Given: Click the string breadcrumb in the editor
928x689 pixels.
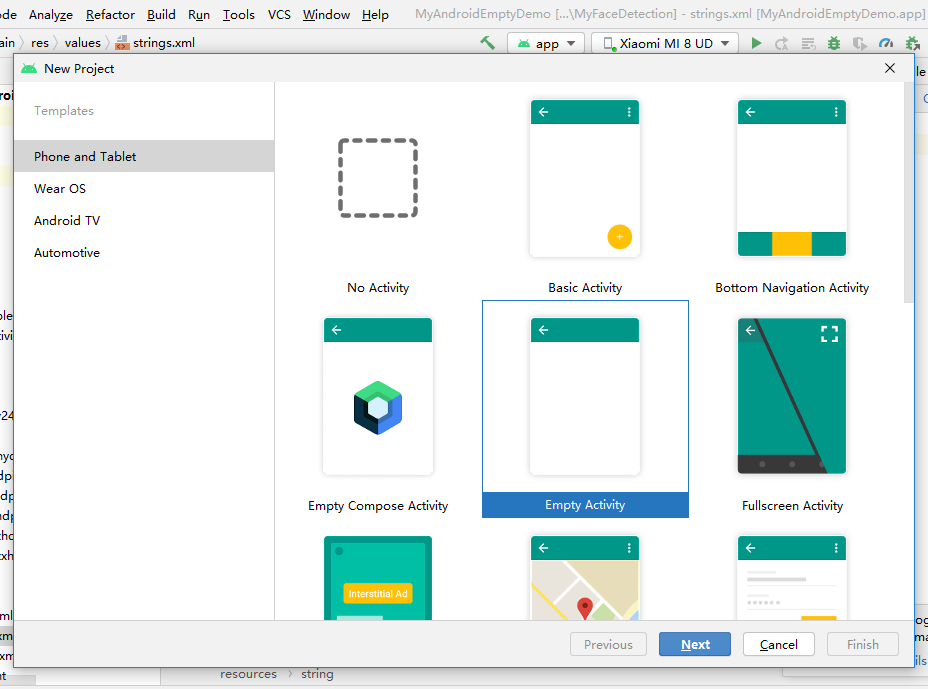Looking at the screenshot, I should pos(317,674).
